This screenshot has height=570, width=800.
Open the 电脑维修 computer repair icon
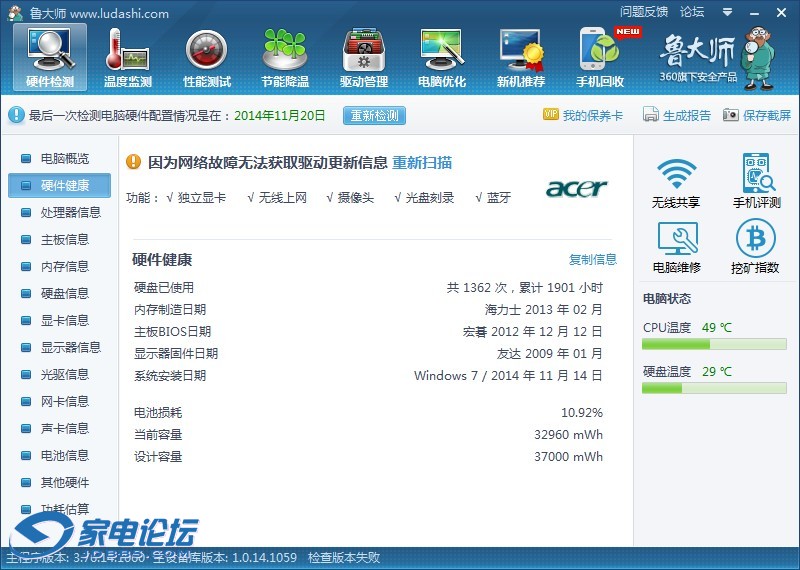click(x=676, y=247)
